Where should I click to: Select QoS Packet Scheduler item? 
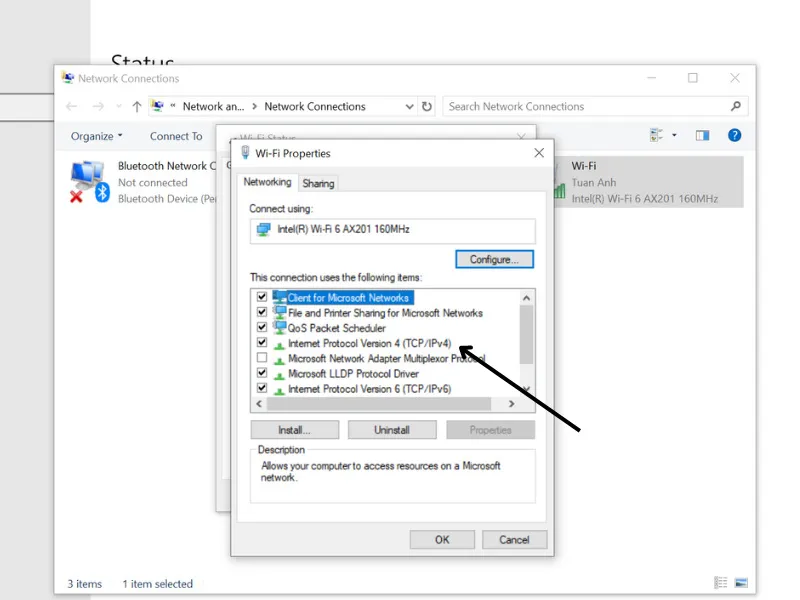(x=337, y=328)
